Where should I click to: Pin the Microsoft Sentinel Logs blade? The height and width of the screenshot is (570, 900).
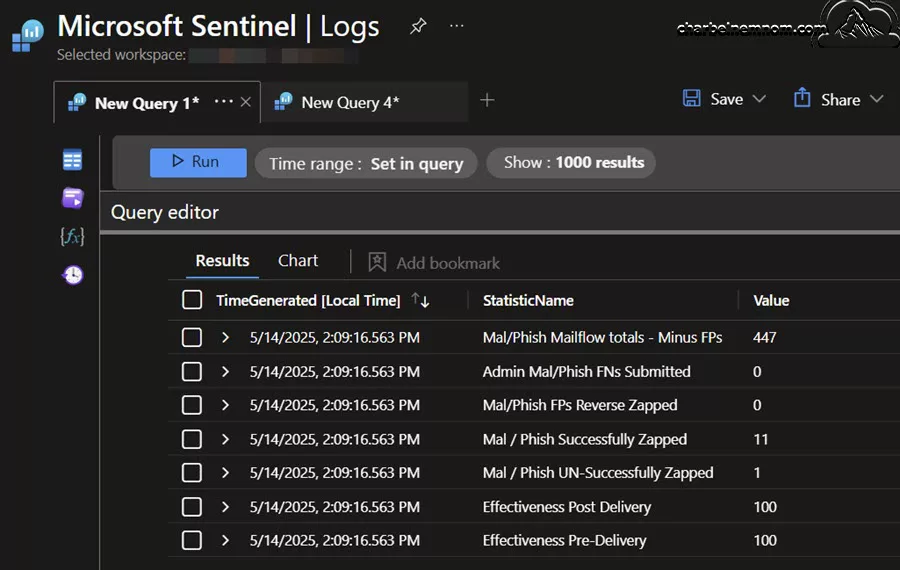click(x=418, y=26)
